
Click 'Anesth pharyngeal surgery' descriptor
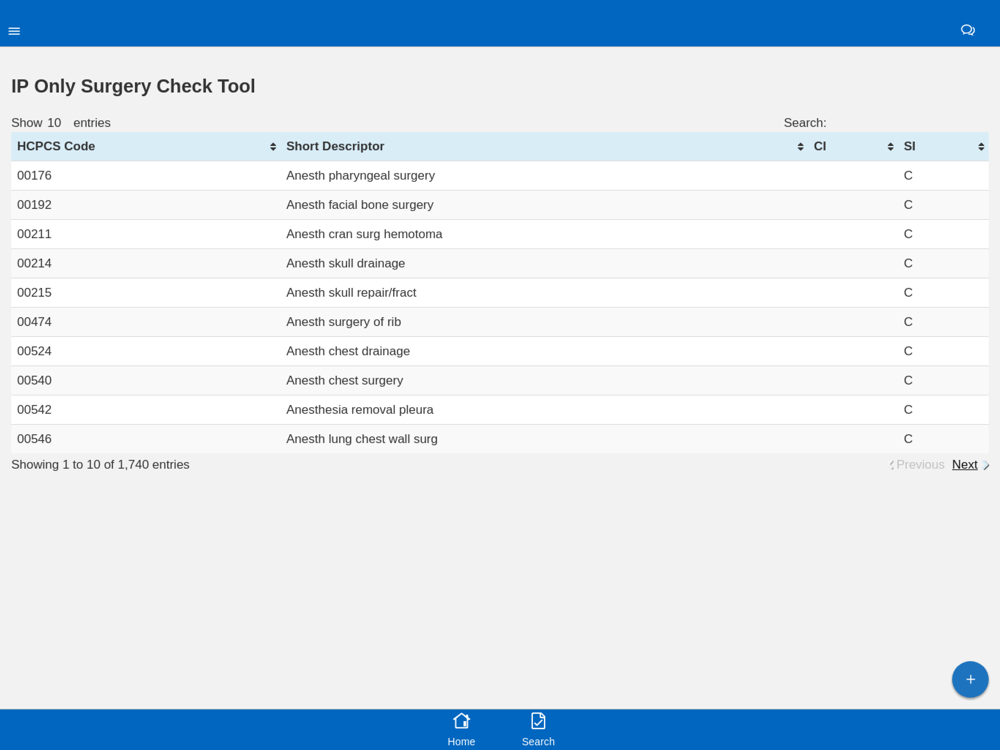(360, 175)
